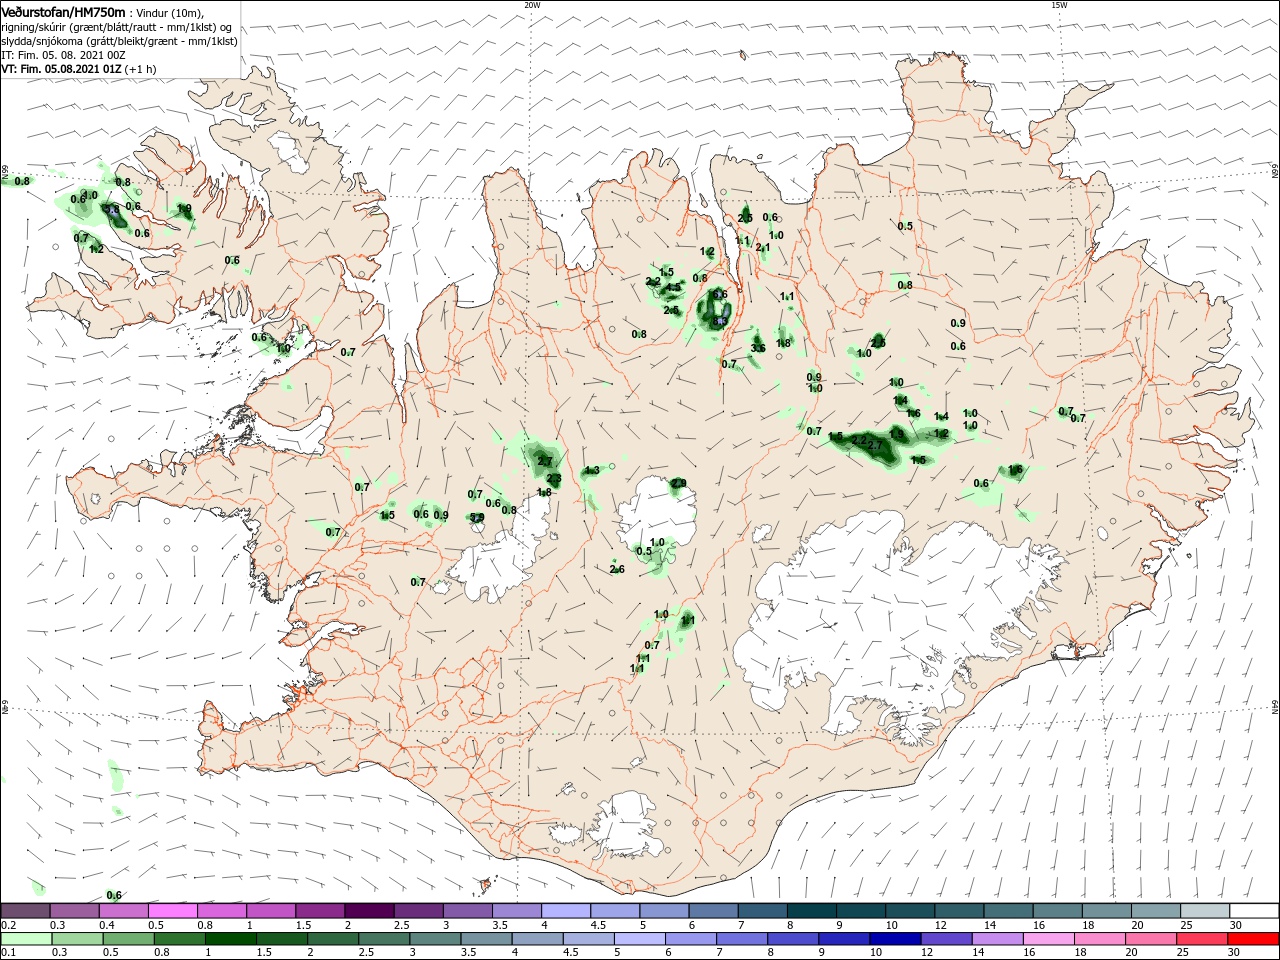The width and height of the screenshot is (1280, 960).
Task: Click the 'slydda/snjókoma (grátt/bleikt/grænt' line
Action: pos(117,41)
